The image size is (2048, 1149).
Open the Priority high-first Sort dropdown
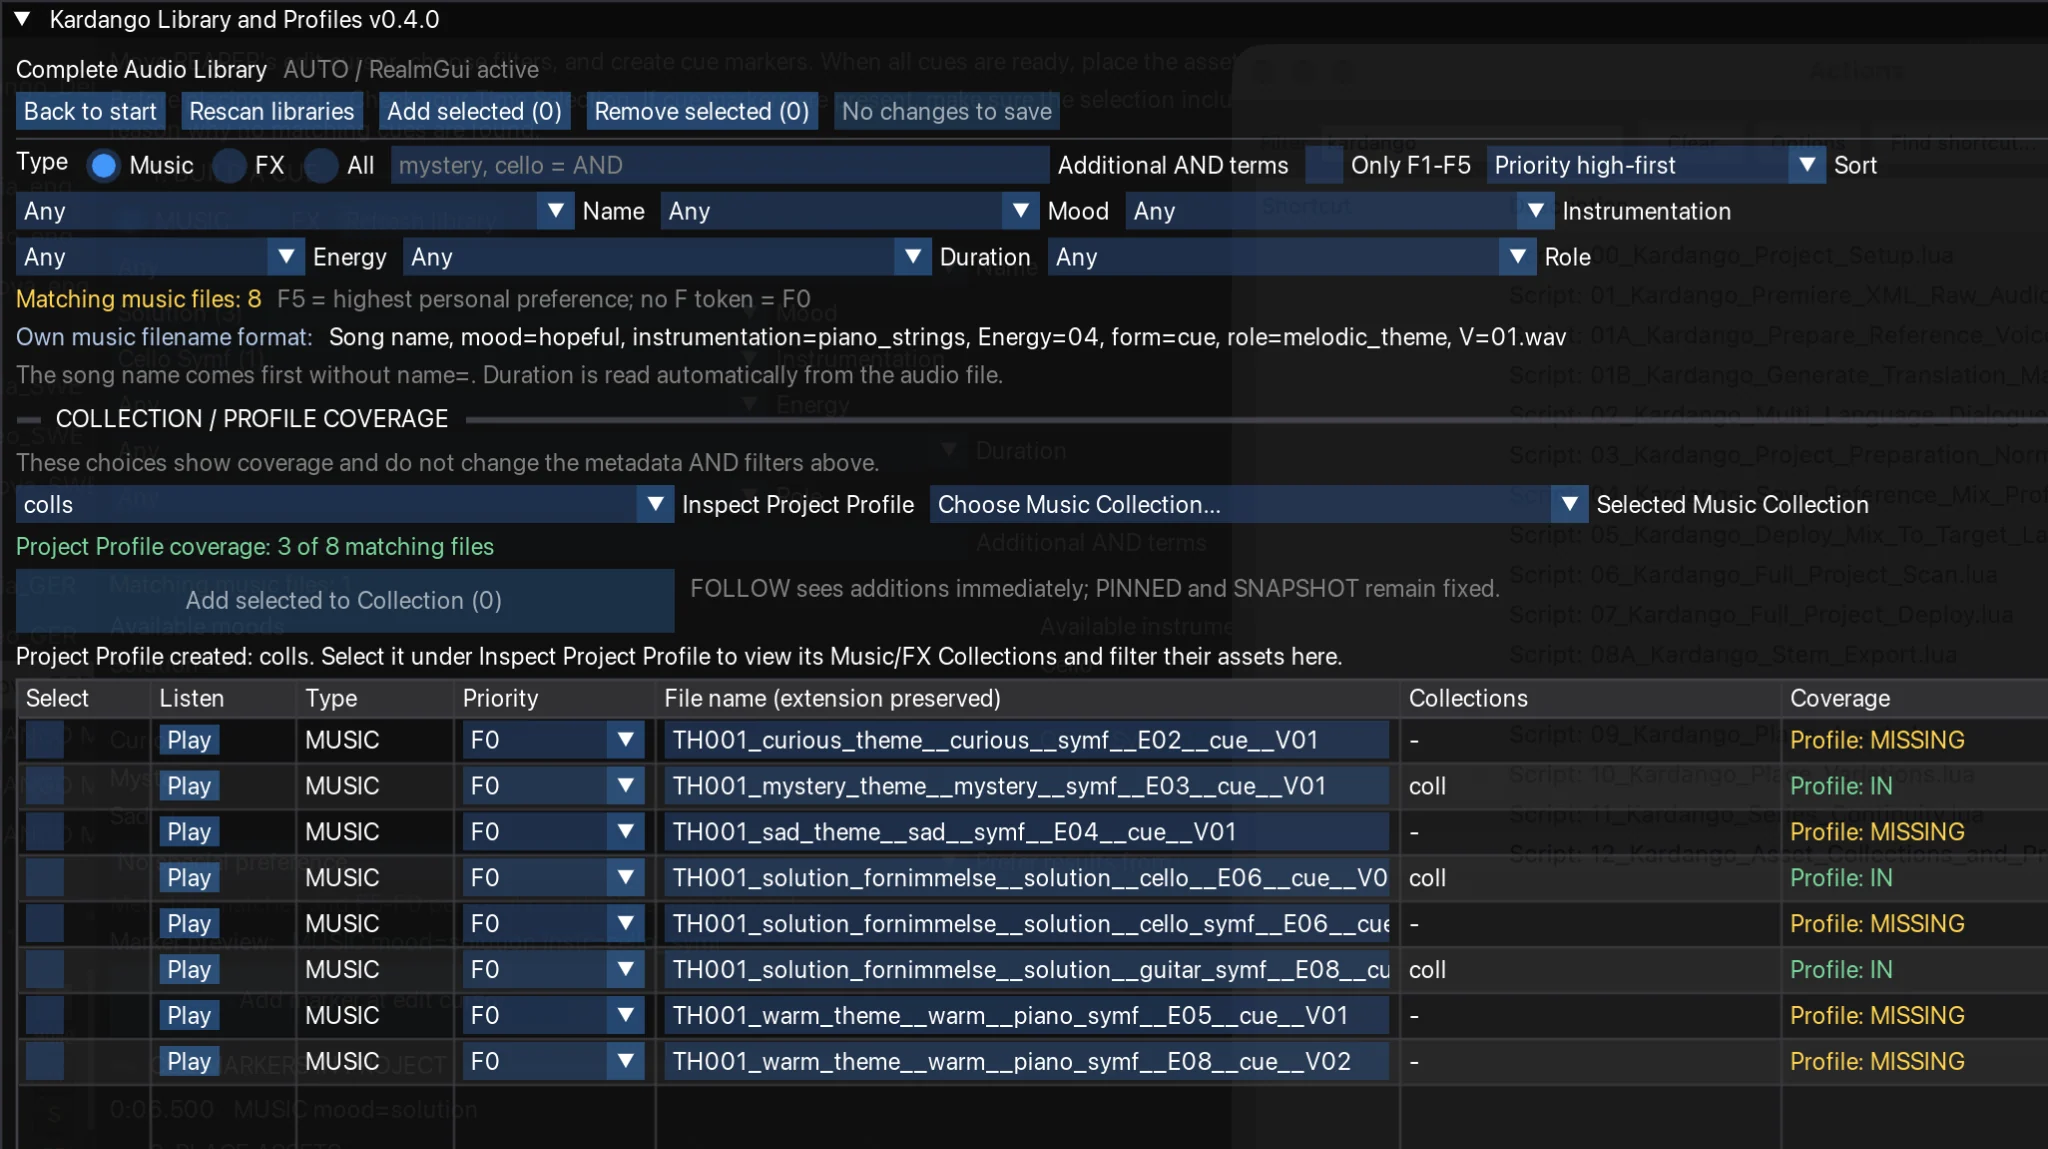pyautogui.click(x=1655, y=165)
